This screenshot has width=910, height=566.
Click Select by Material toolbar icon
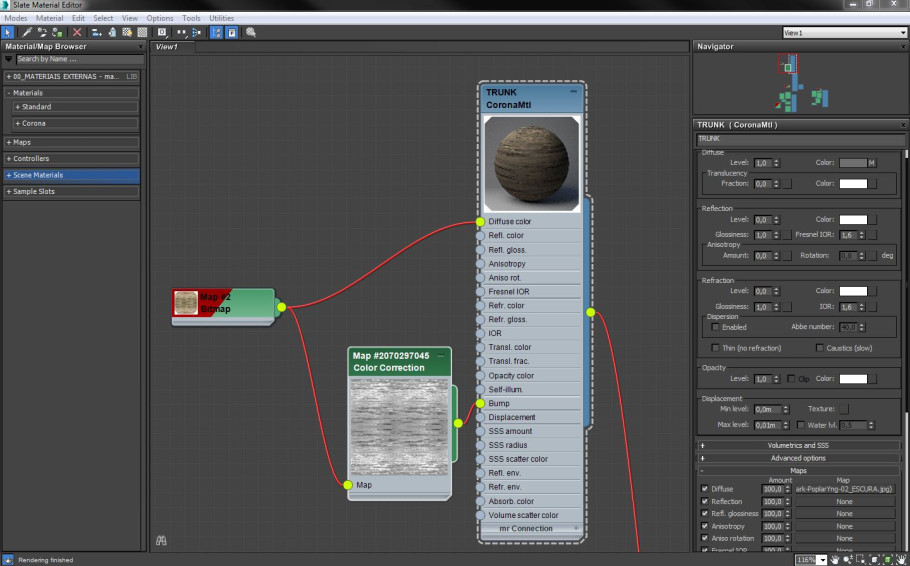point(251,33)
